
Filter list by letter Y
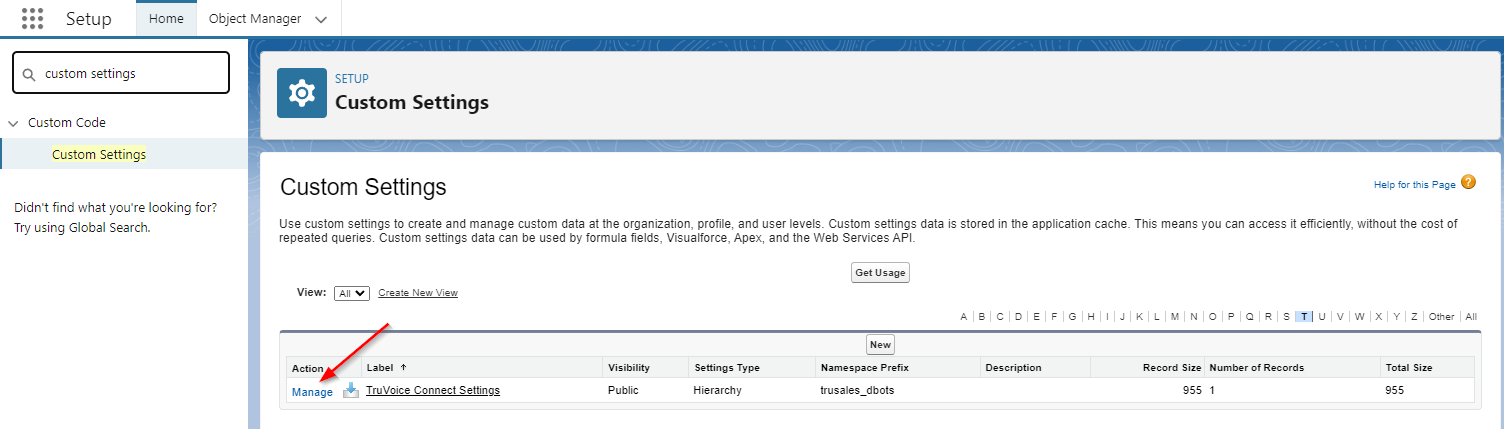point(1396,317)
